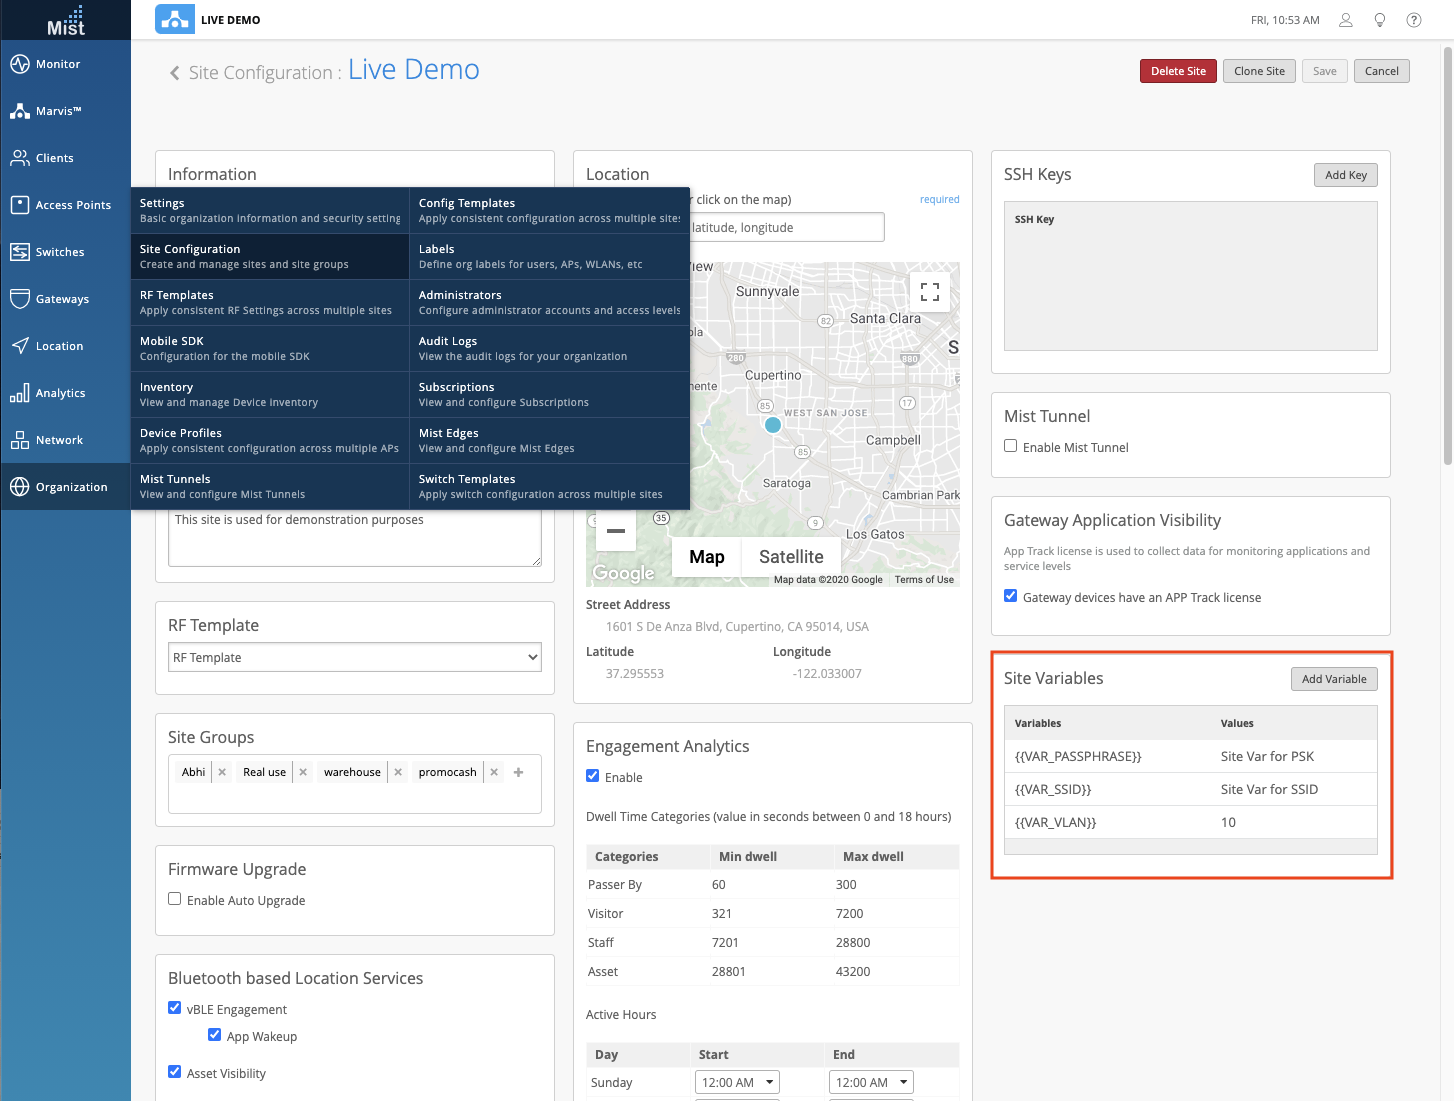This screenshot has height=1101, width=1454.
Task: Enable Auto Upgrade checkbox
Action: tap(175, 899)
